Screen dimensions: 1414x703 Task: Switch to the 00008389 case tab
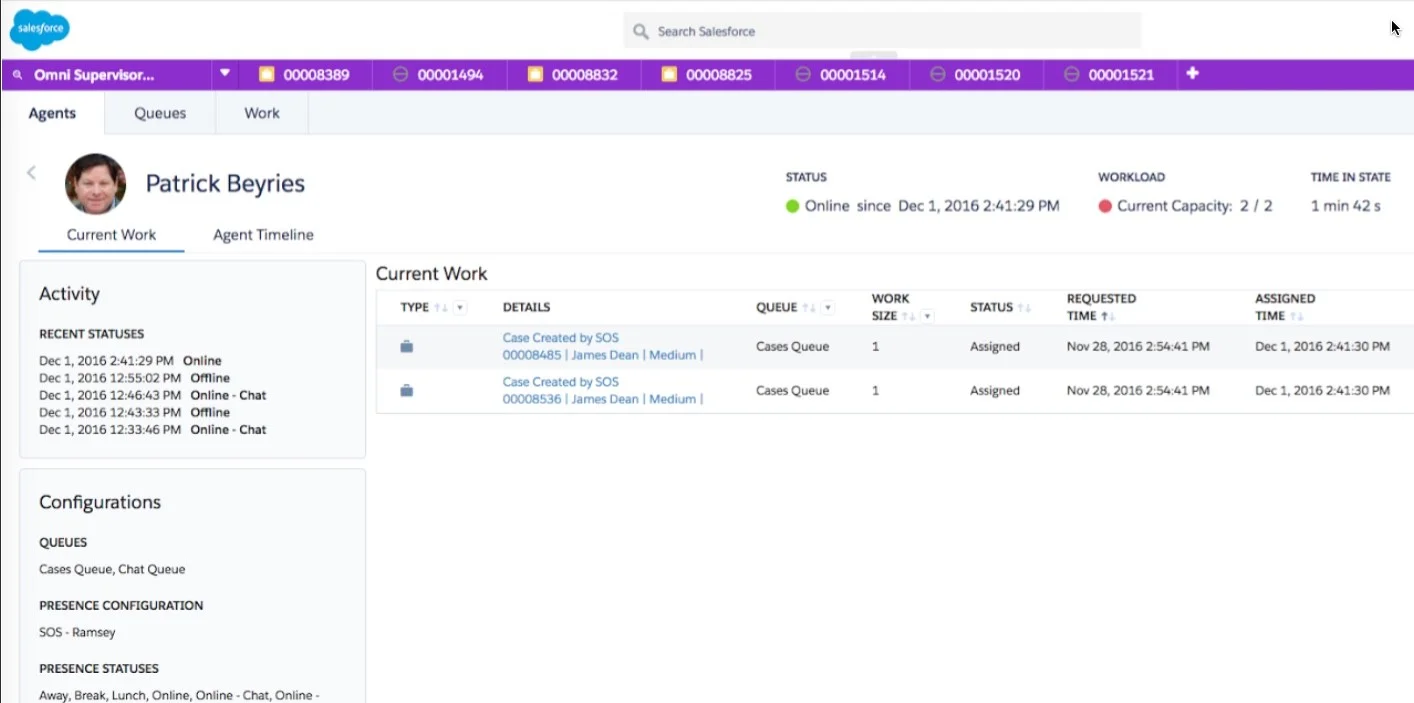coord(305,74)
